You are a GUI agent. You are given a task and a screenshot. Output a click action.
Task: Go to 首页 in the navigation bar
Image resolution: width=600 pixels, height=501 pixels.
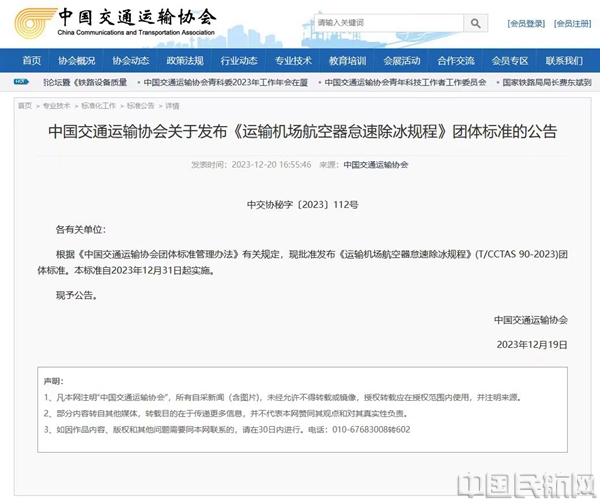(x=31, y=60)
